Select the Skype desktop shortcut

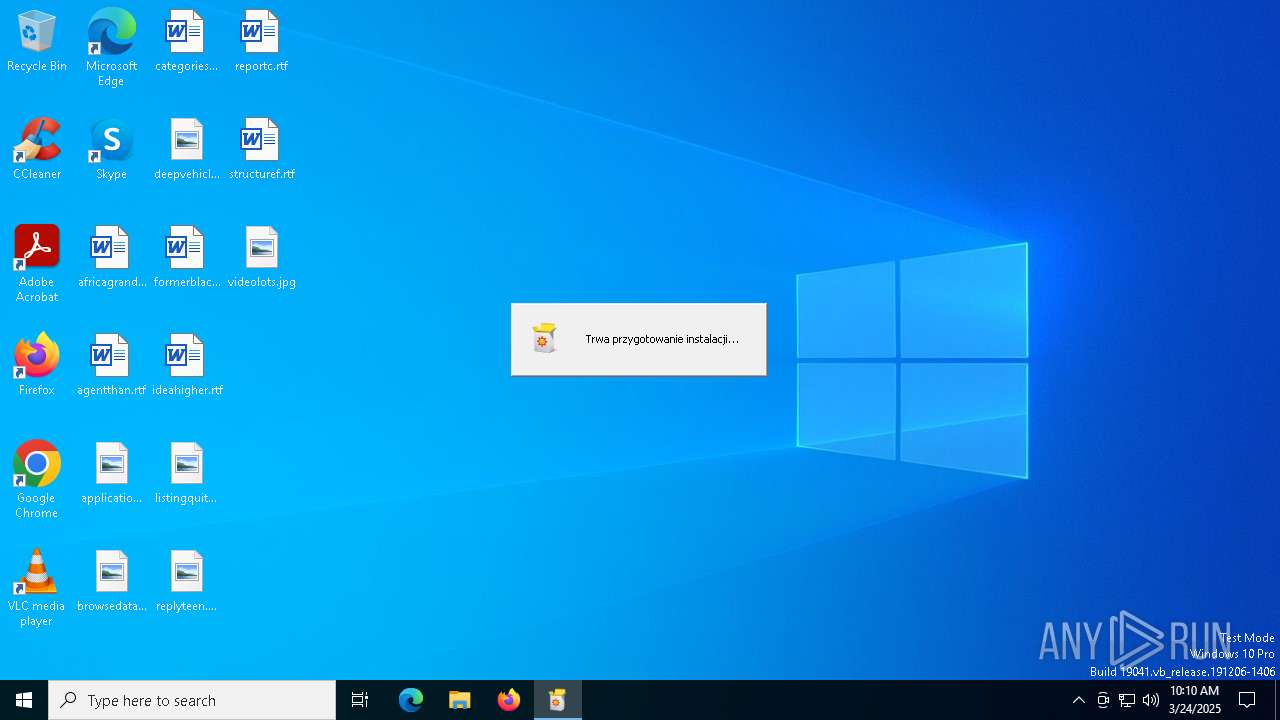[111, 149]
